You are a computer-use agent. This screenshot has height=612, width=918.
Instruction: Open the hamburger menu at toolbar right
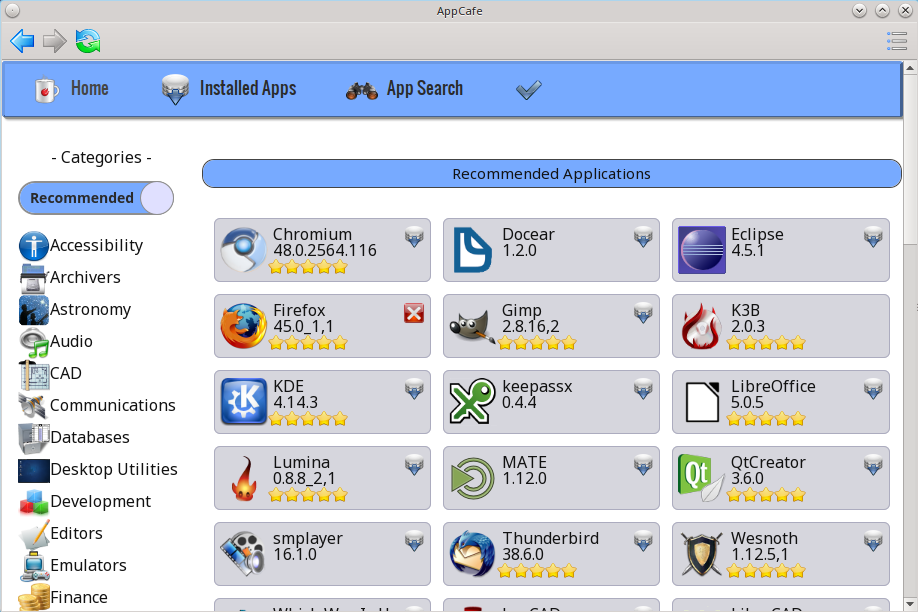(x=896, y=41)
